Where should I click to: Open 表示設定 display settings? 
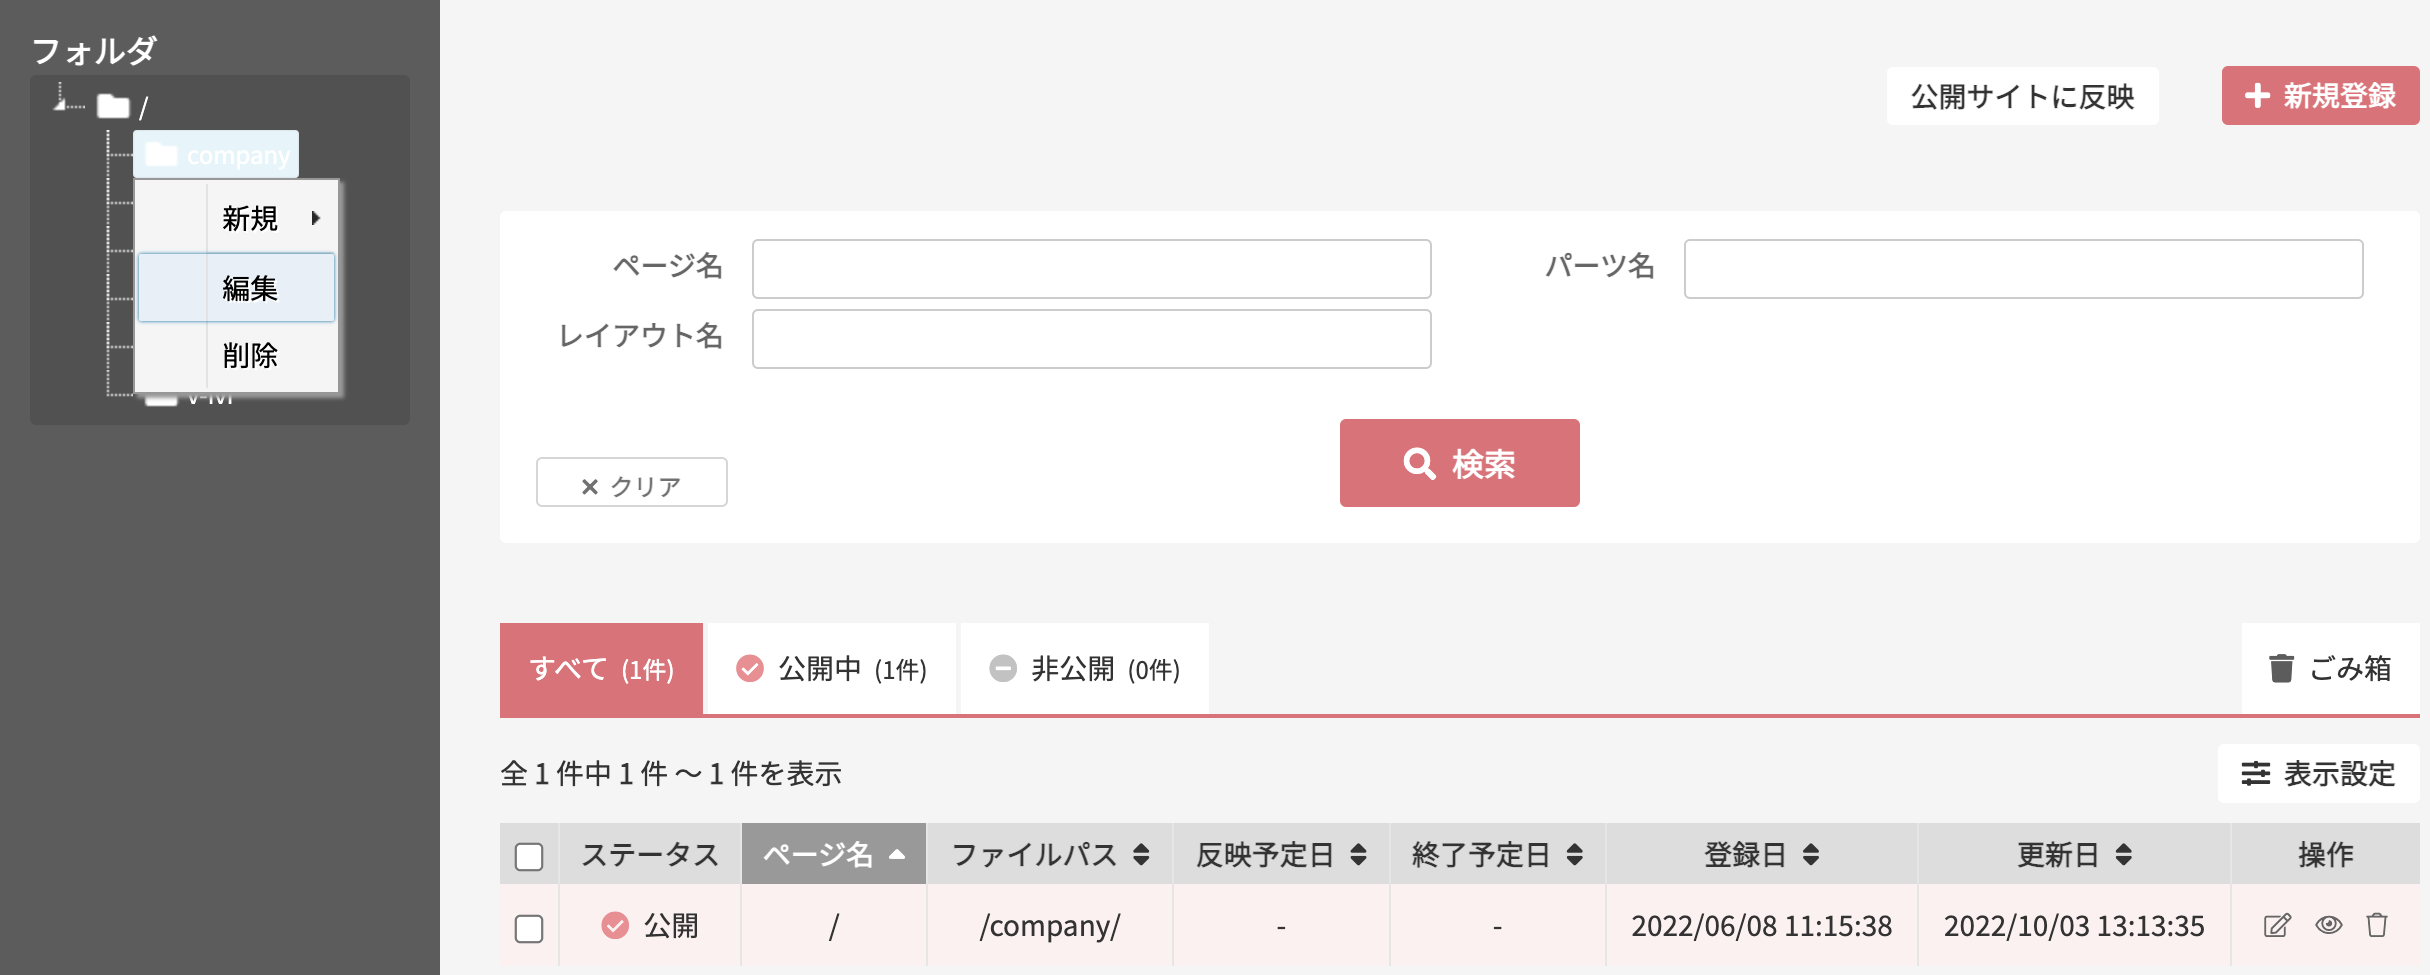pyautogui.click(x=2318, y=773)
